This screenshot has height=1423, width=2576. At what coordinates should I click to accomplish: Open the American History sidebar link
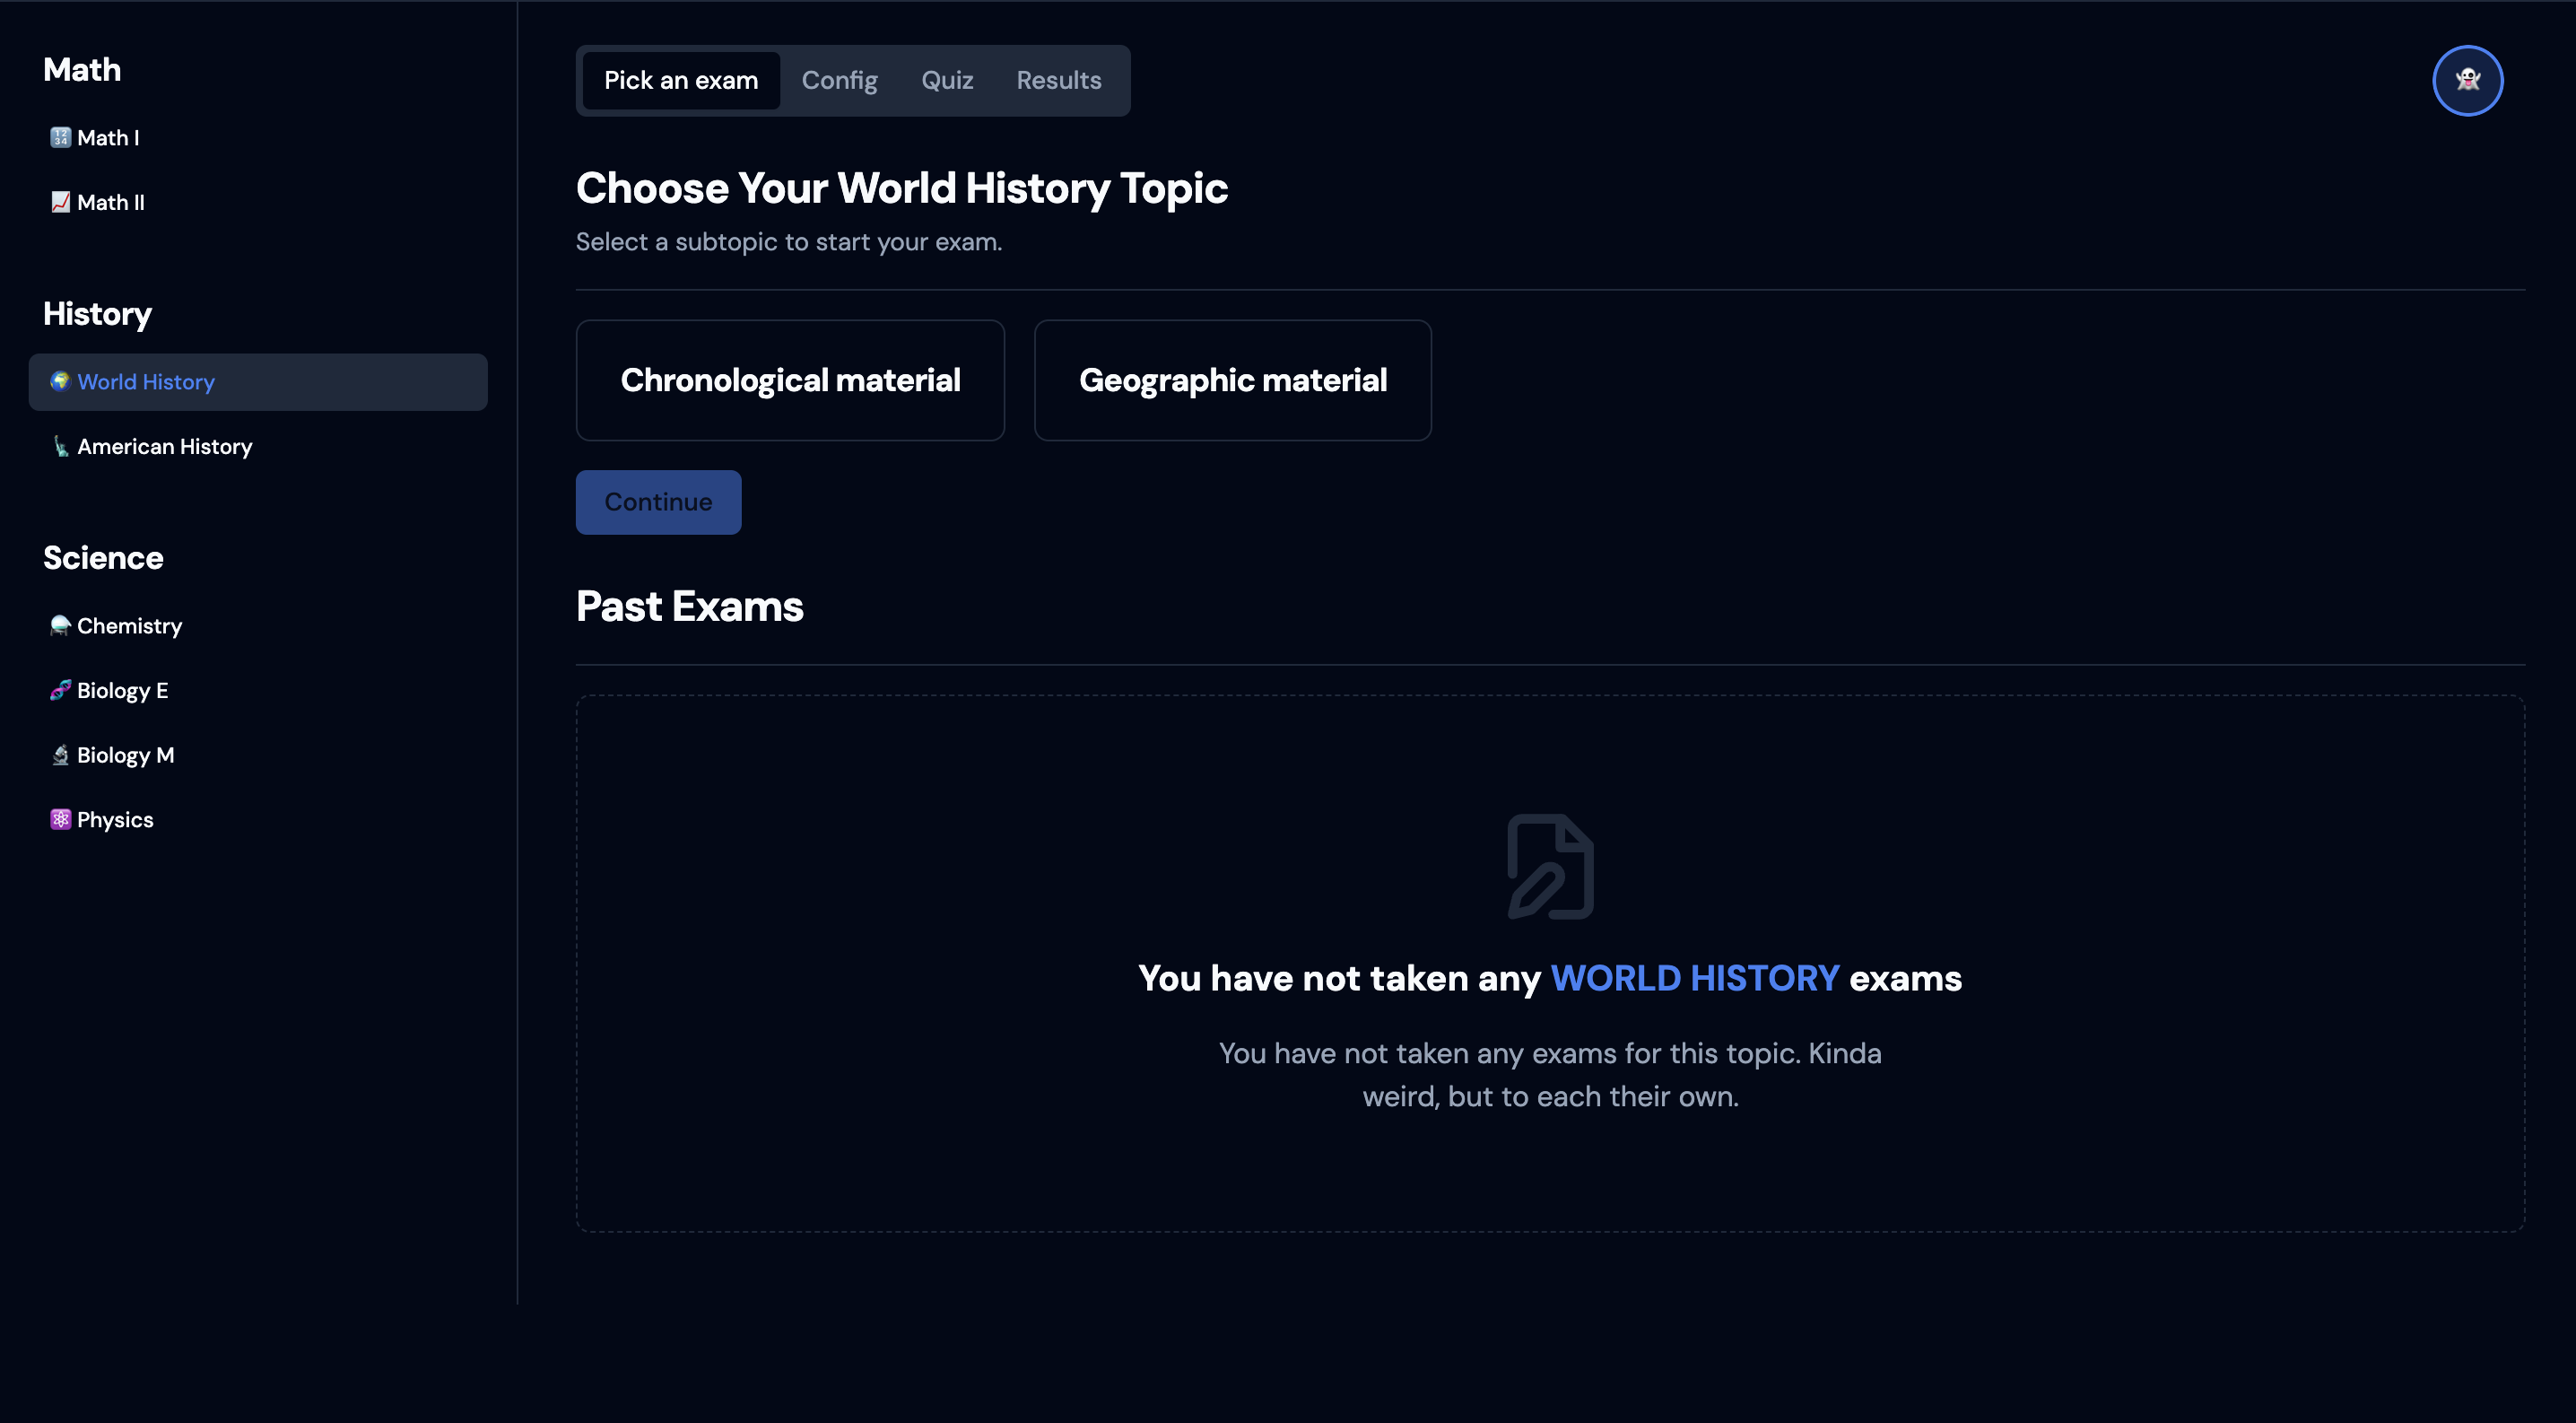click(x=164, y=446)
